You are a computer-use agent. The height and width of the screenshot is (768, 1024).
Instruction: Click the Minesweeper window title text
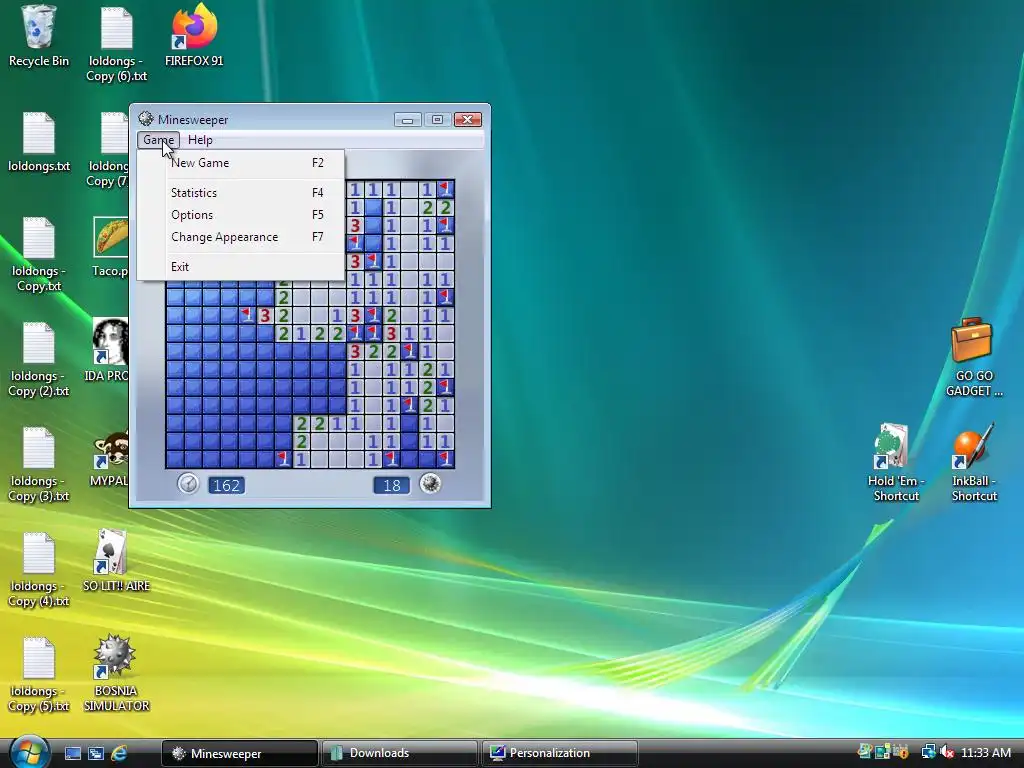[x=193, y=120]
